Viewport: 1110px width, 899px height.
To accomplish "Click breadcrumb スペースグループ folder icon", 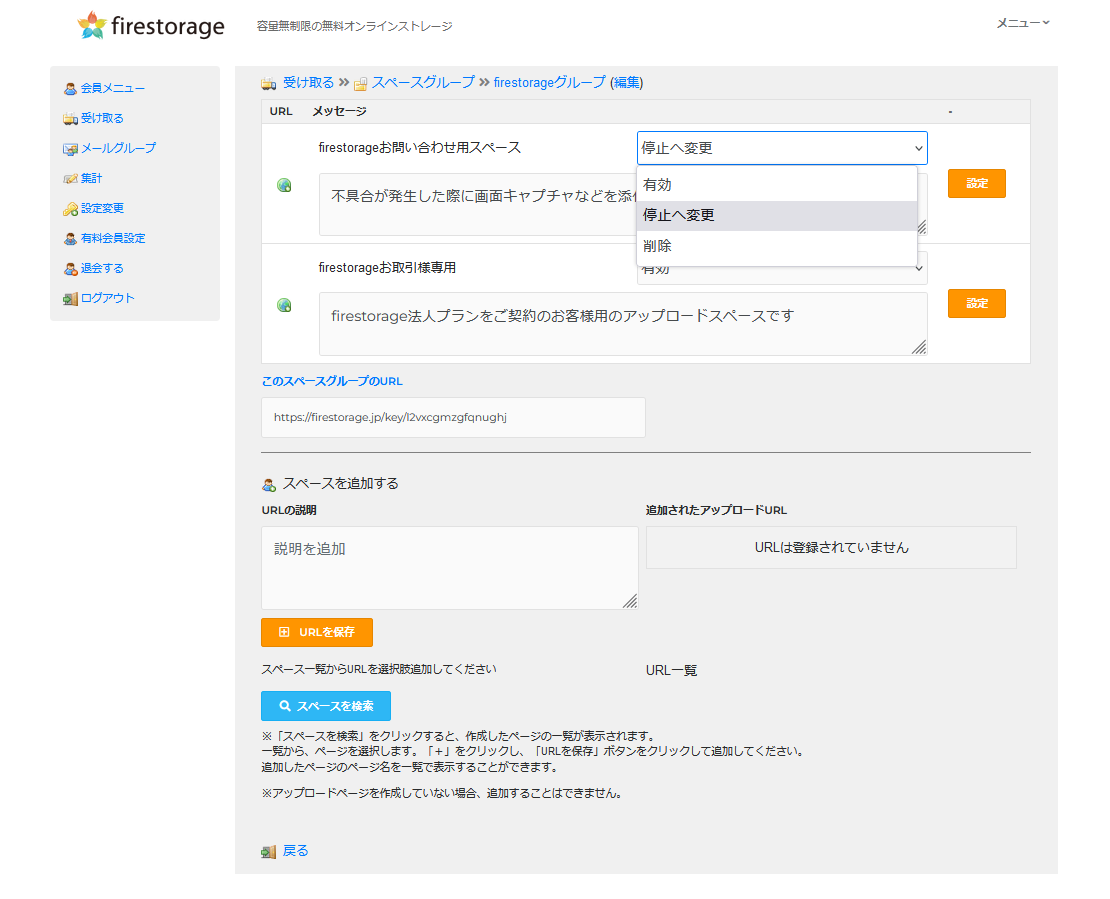I will [360, 84].
